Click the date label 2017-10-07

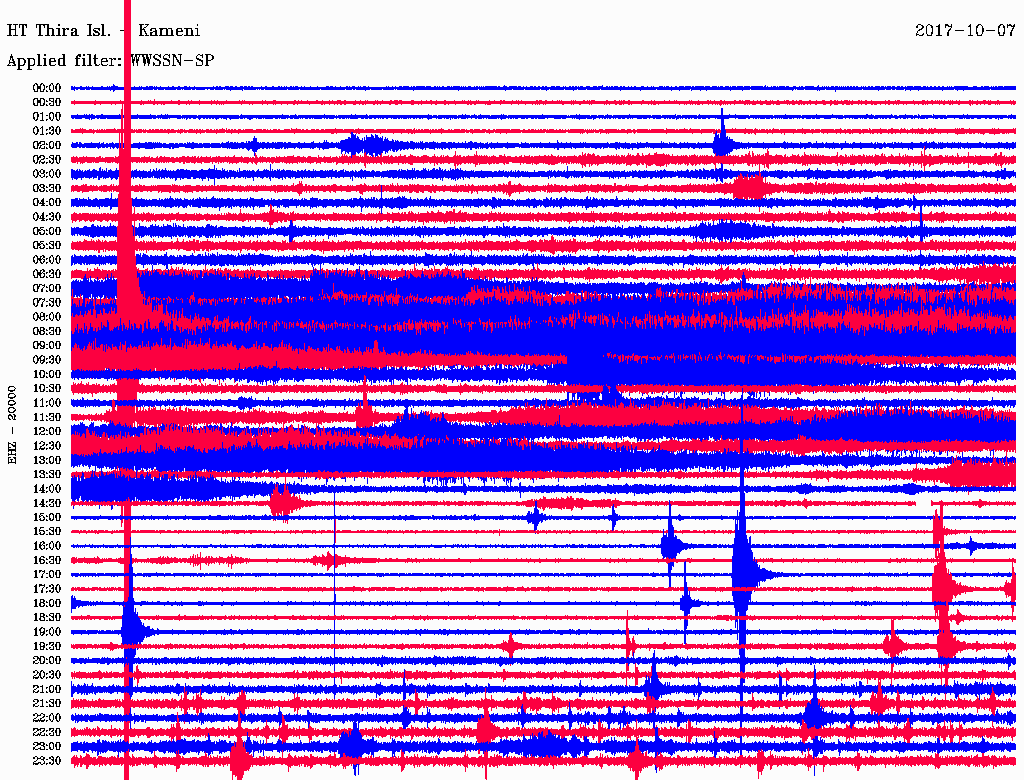[x=965, y=31]
